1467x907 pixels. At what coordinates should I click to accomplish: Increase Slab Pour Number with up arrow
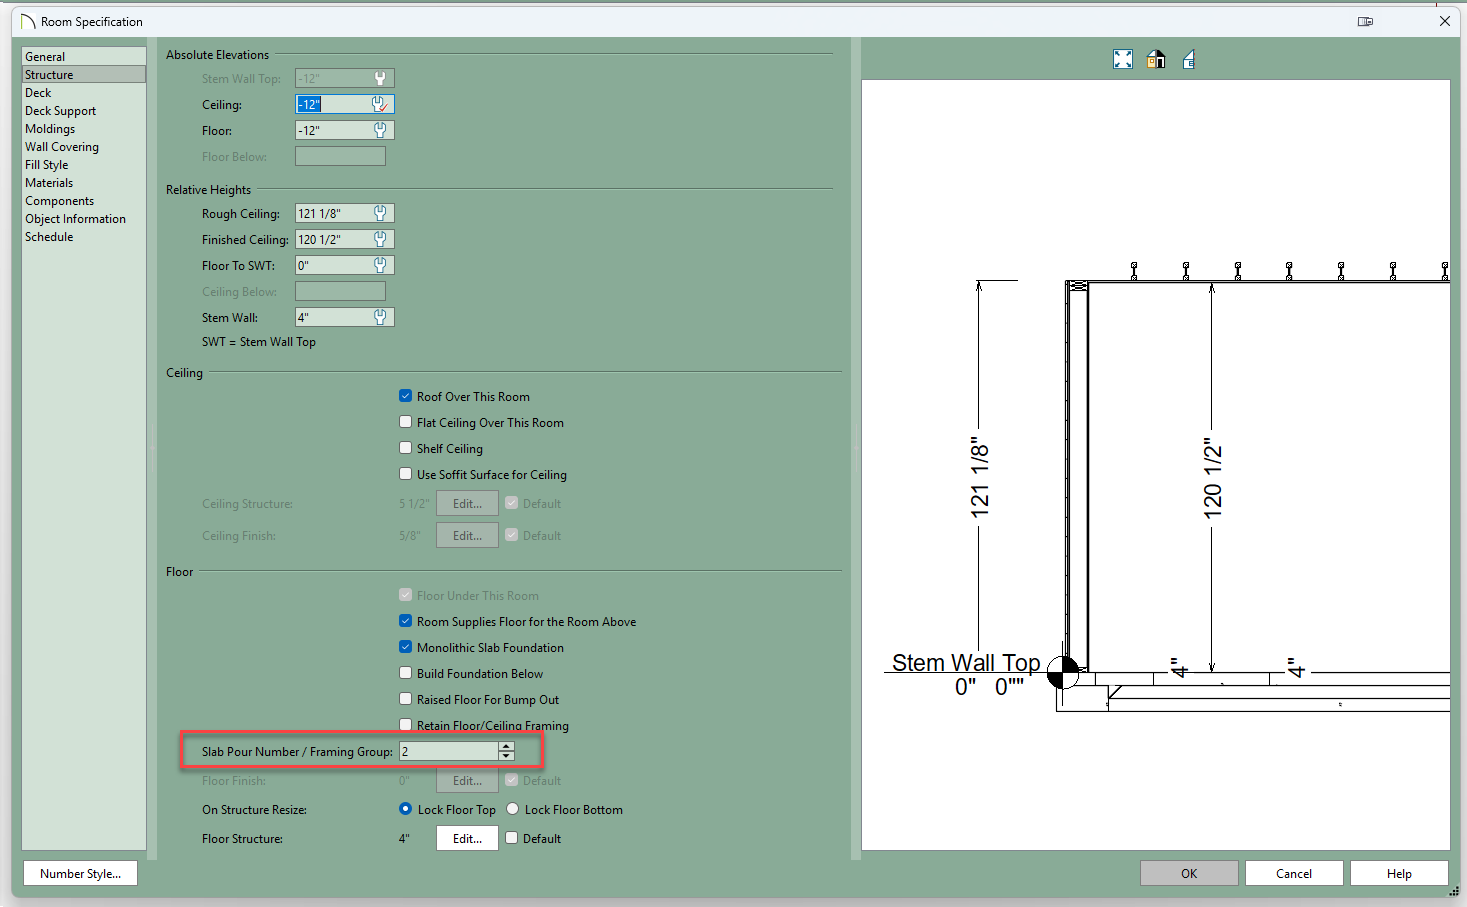click(506, 746)
